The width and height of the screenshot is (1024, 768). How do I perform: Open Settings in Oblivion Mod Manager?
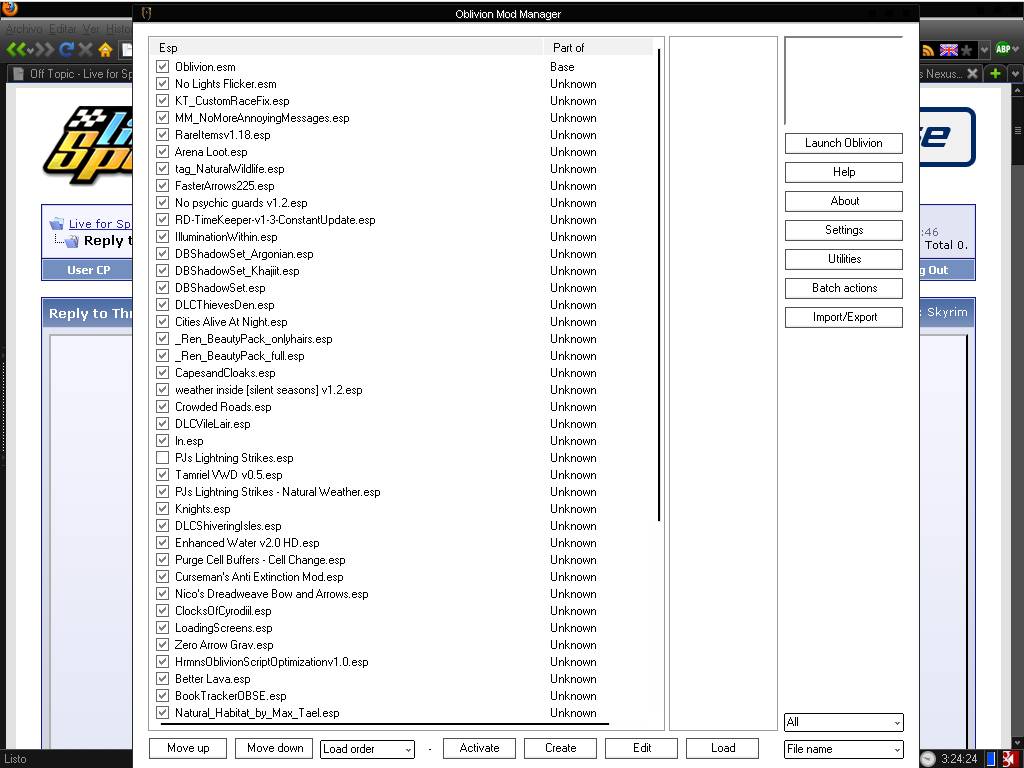pyautogui.click(x=844, y=230)
